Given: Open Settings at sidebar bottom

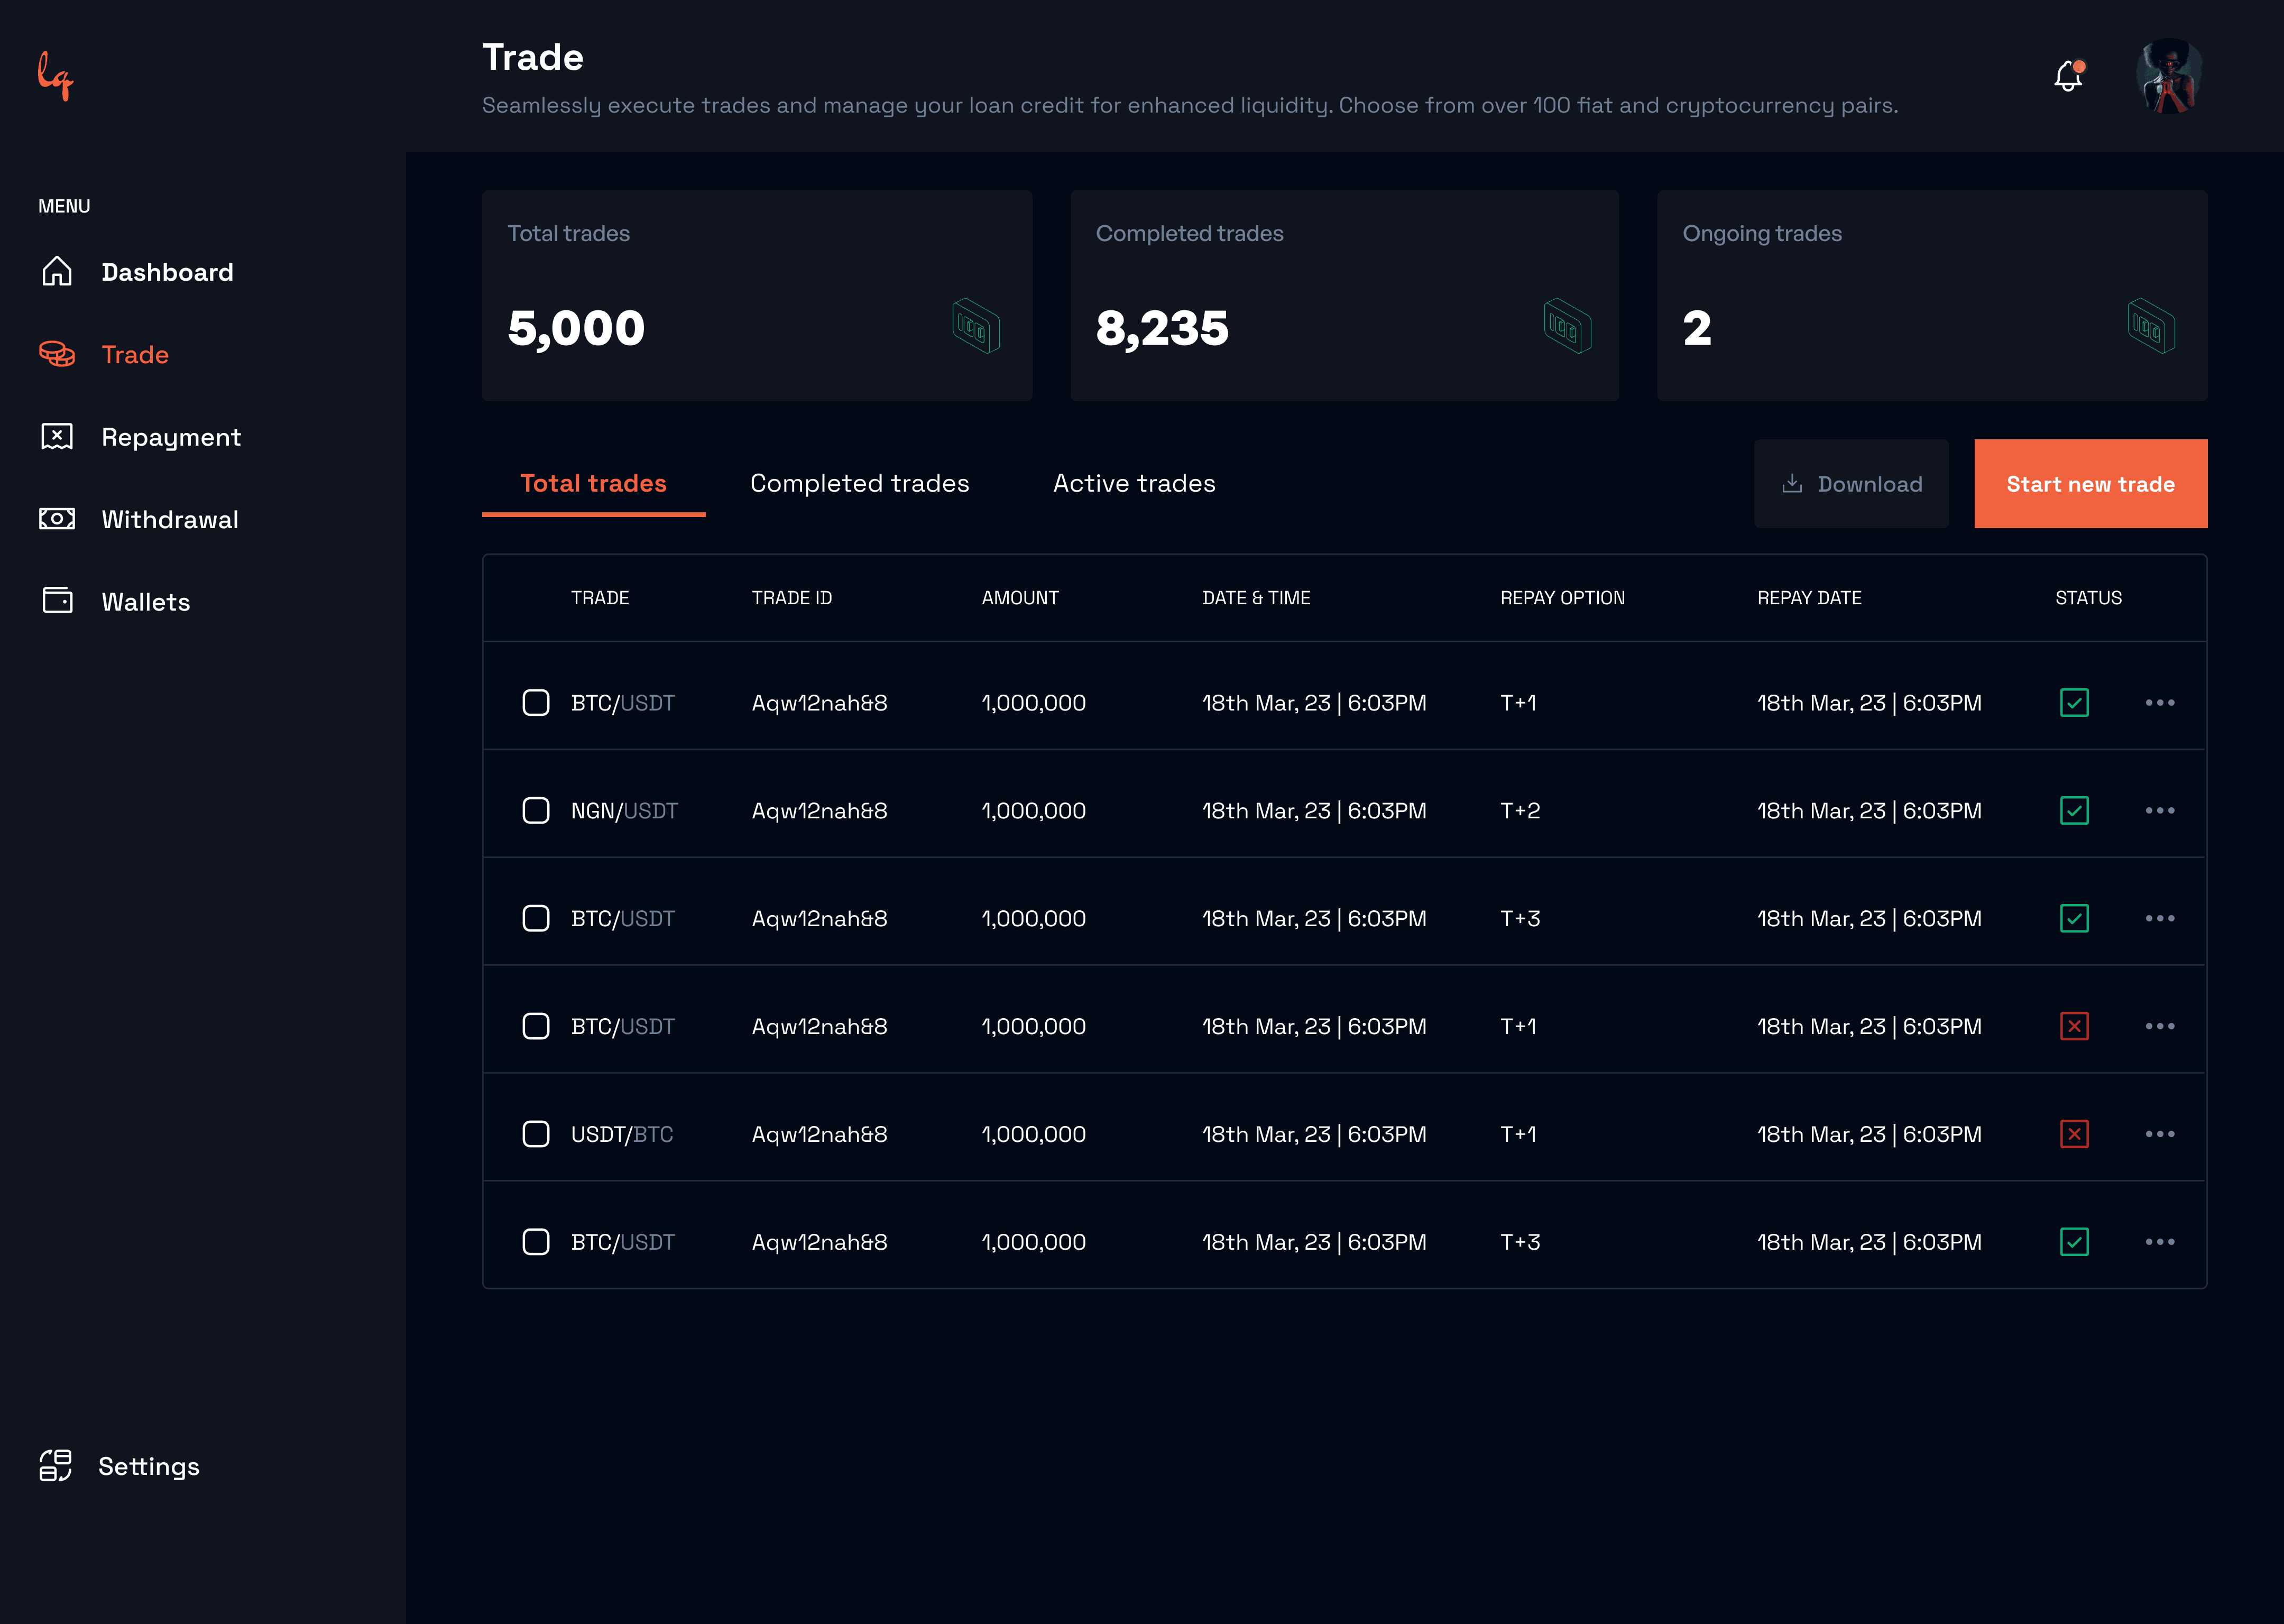Looking at the screenshot, I should pyautogui.click(x=148, y=1466).
